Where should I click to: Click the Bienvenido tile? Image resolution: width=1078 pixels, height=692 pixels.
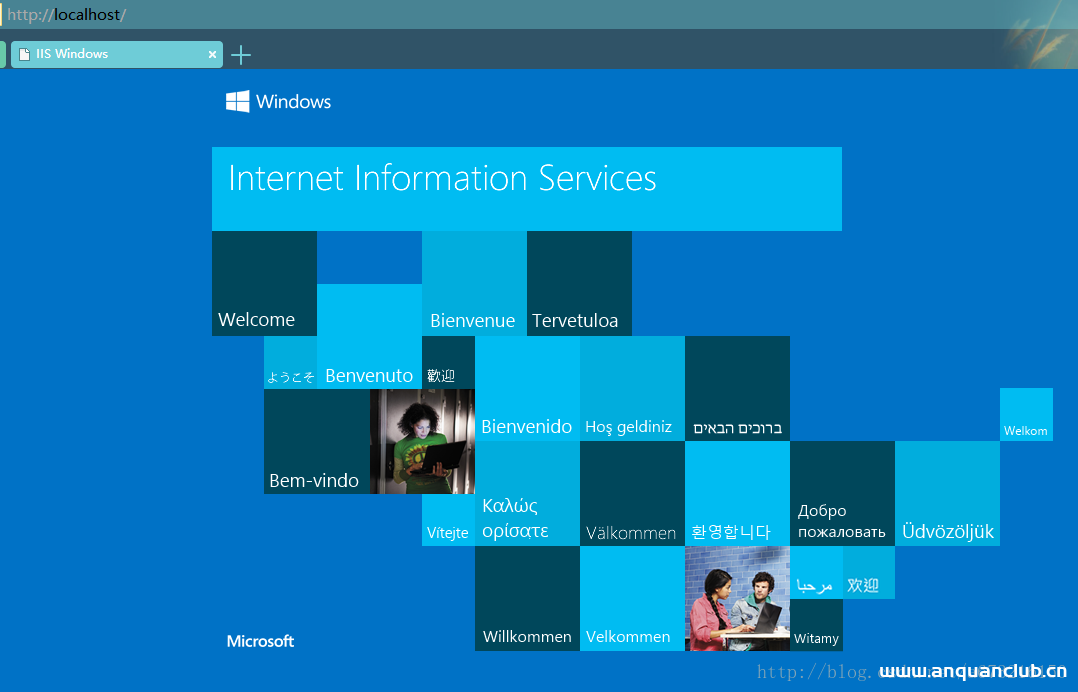click(527, 388)
